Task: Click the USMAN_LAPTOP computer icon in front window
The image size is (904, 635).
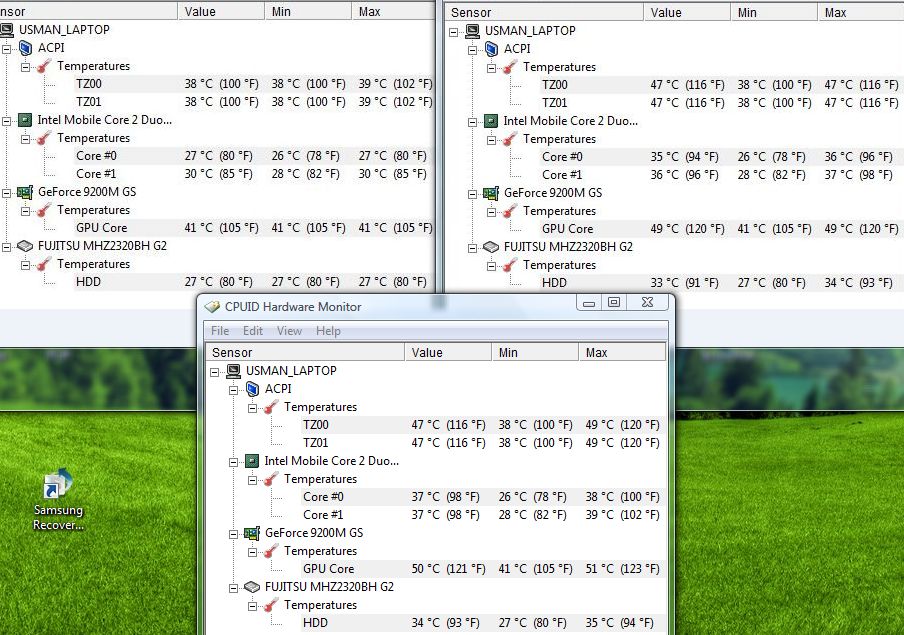Action: pyautogui.click(x=233, y=371)
